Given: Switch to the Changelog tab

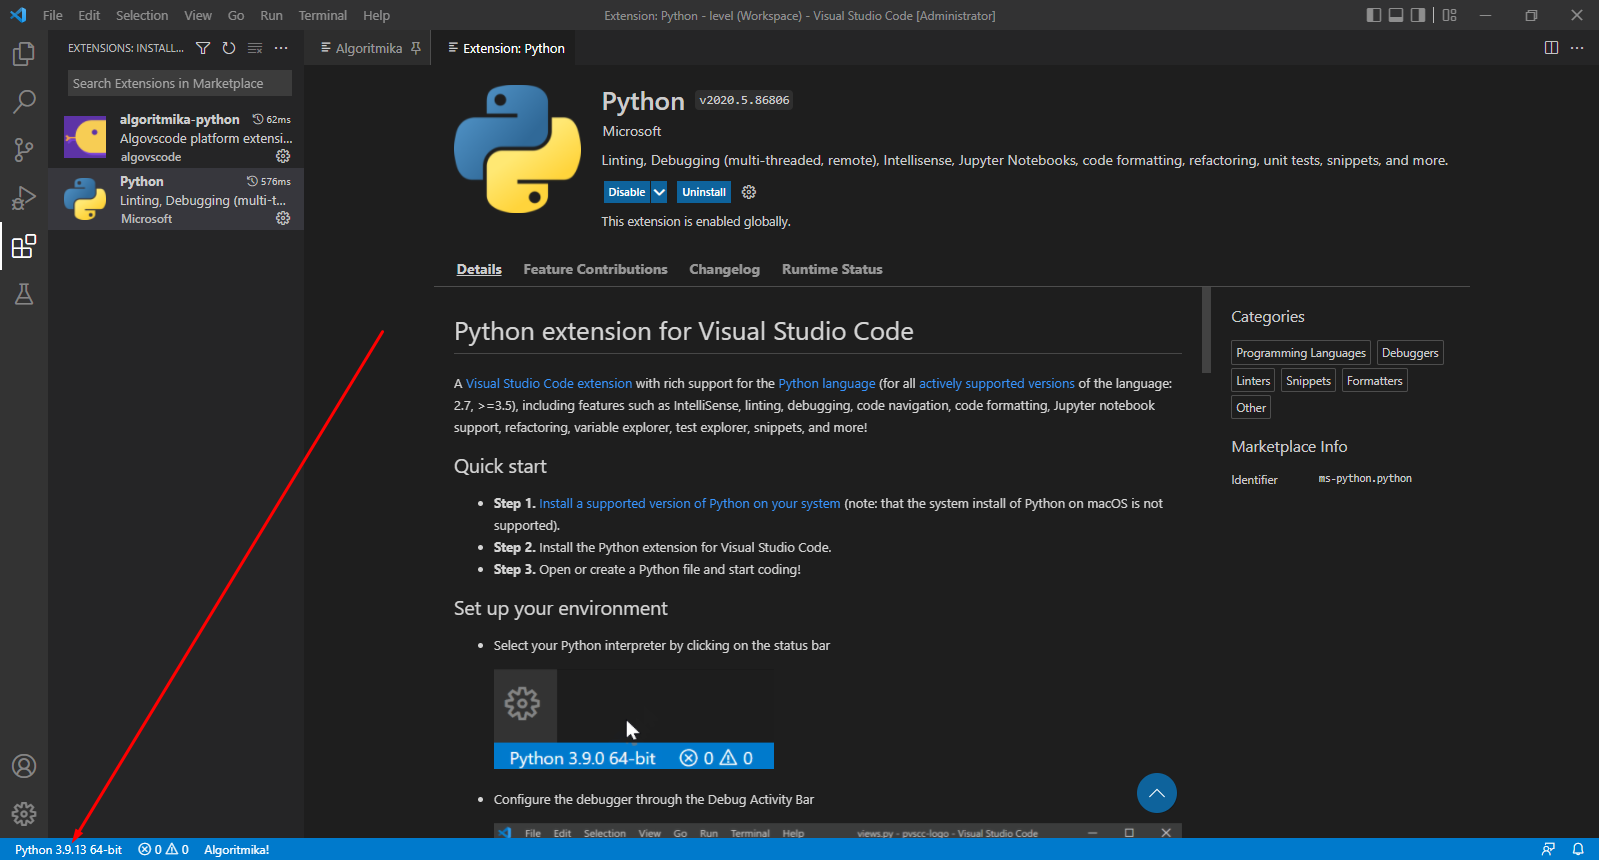Looking at the screenshot, I should (724, 269).
